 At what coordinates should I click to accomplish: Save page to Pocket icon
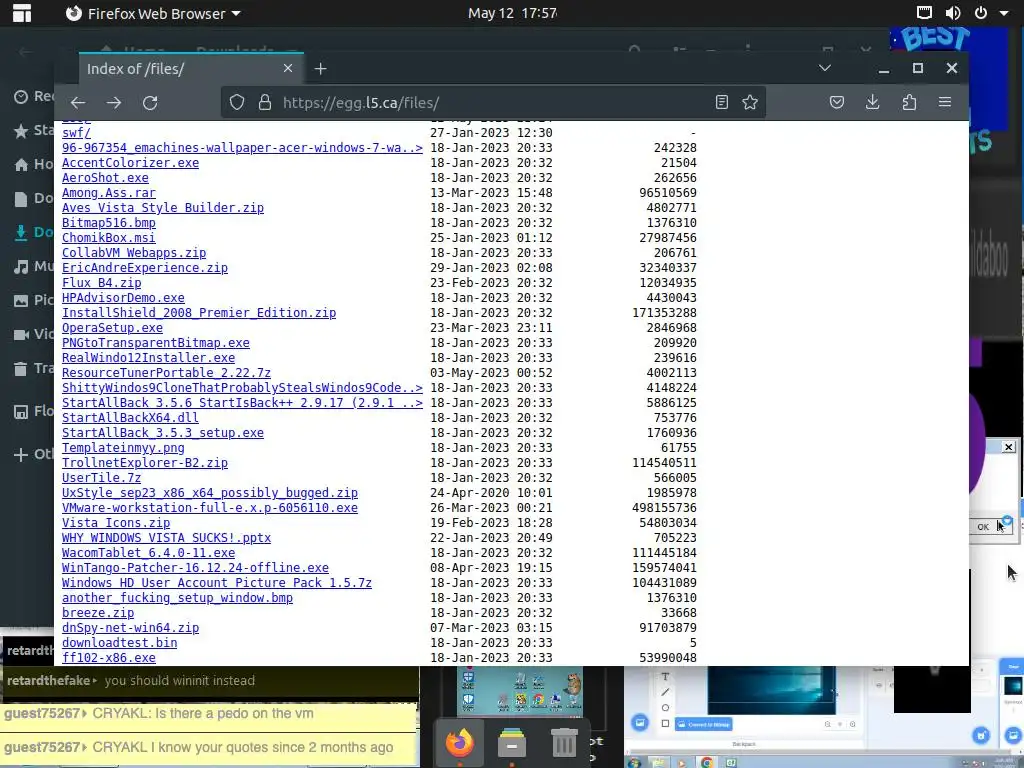click(837, 103)
